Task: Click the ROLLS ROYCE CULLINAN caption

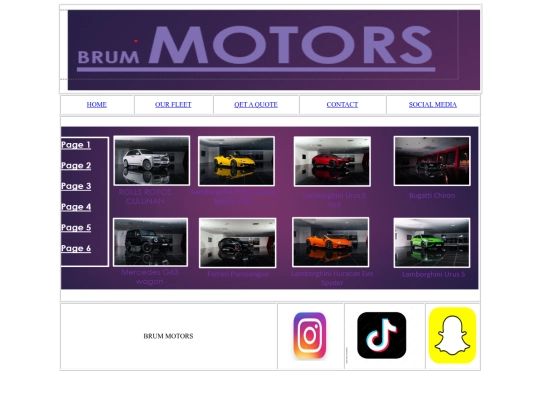Action: point(145,196)
